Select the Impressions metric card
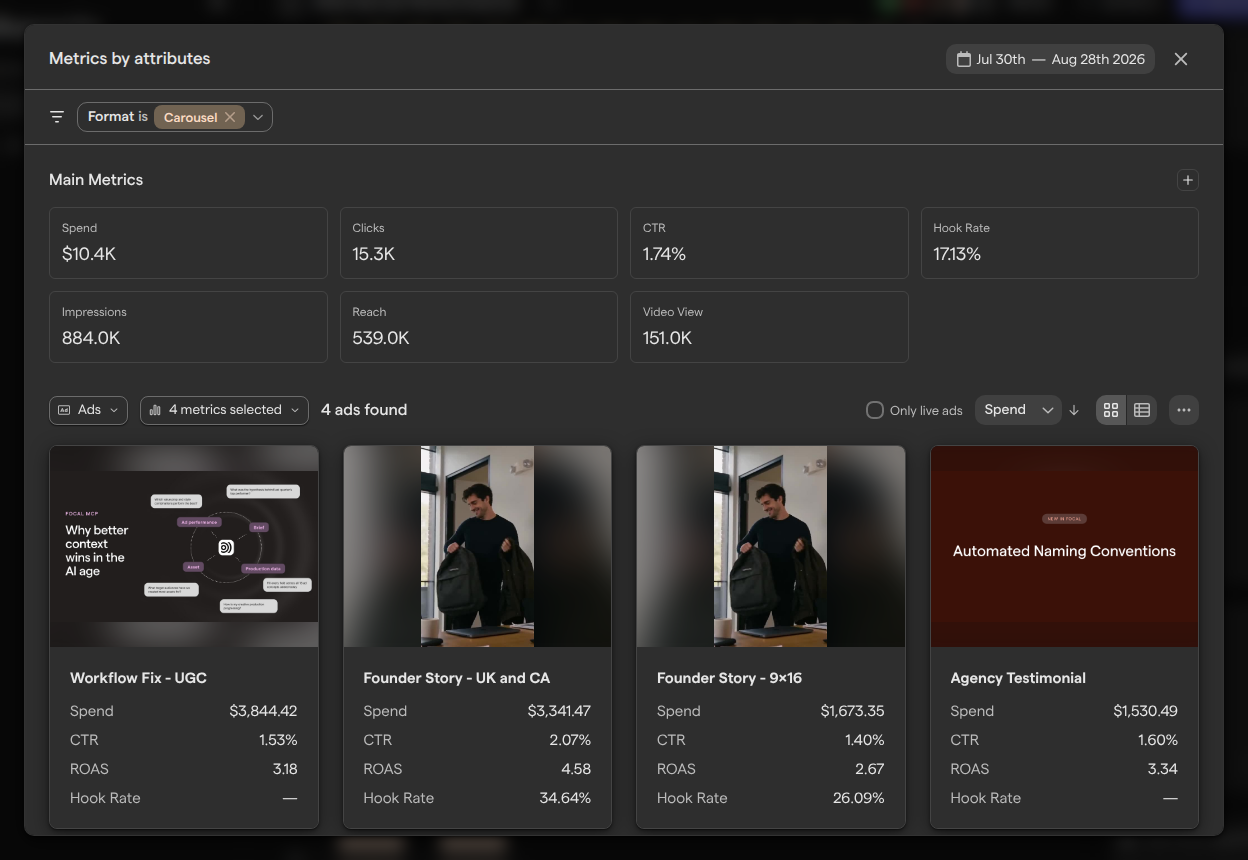The width and height of the screenshot is (1248, 860). pyautogui.click(x=188, y=327)
